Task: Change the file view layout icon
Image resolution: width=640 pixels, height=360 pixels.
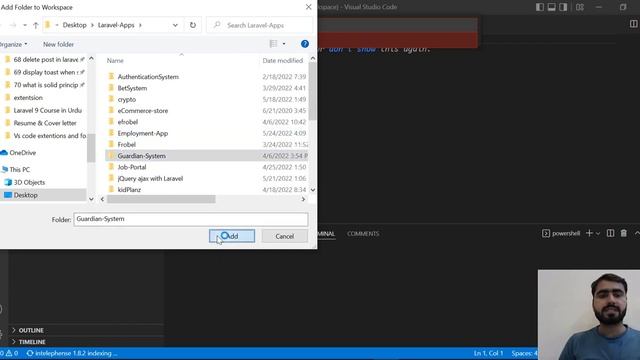Action: click(x=273, y=44)
